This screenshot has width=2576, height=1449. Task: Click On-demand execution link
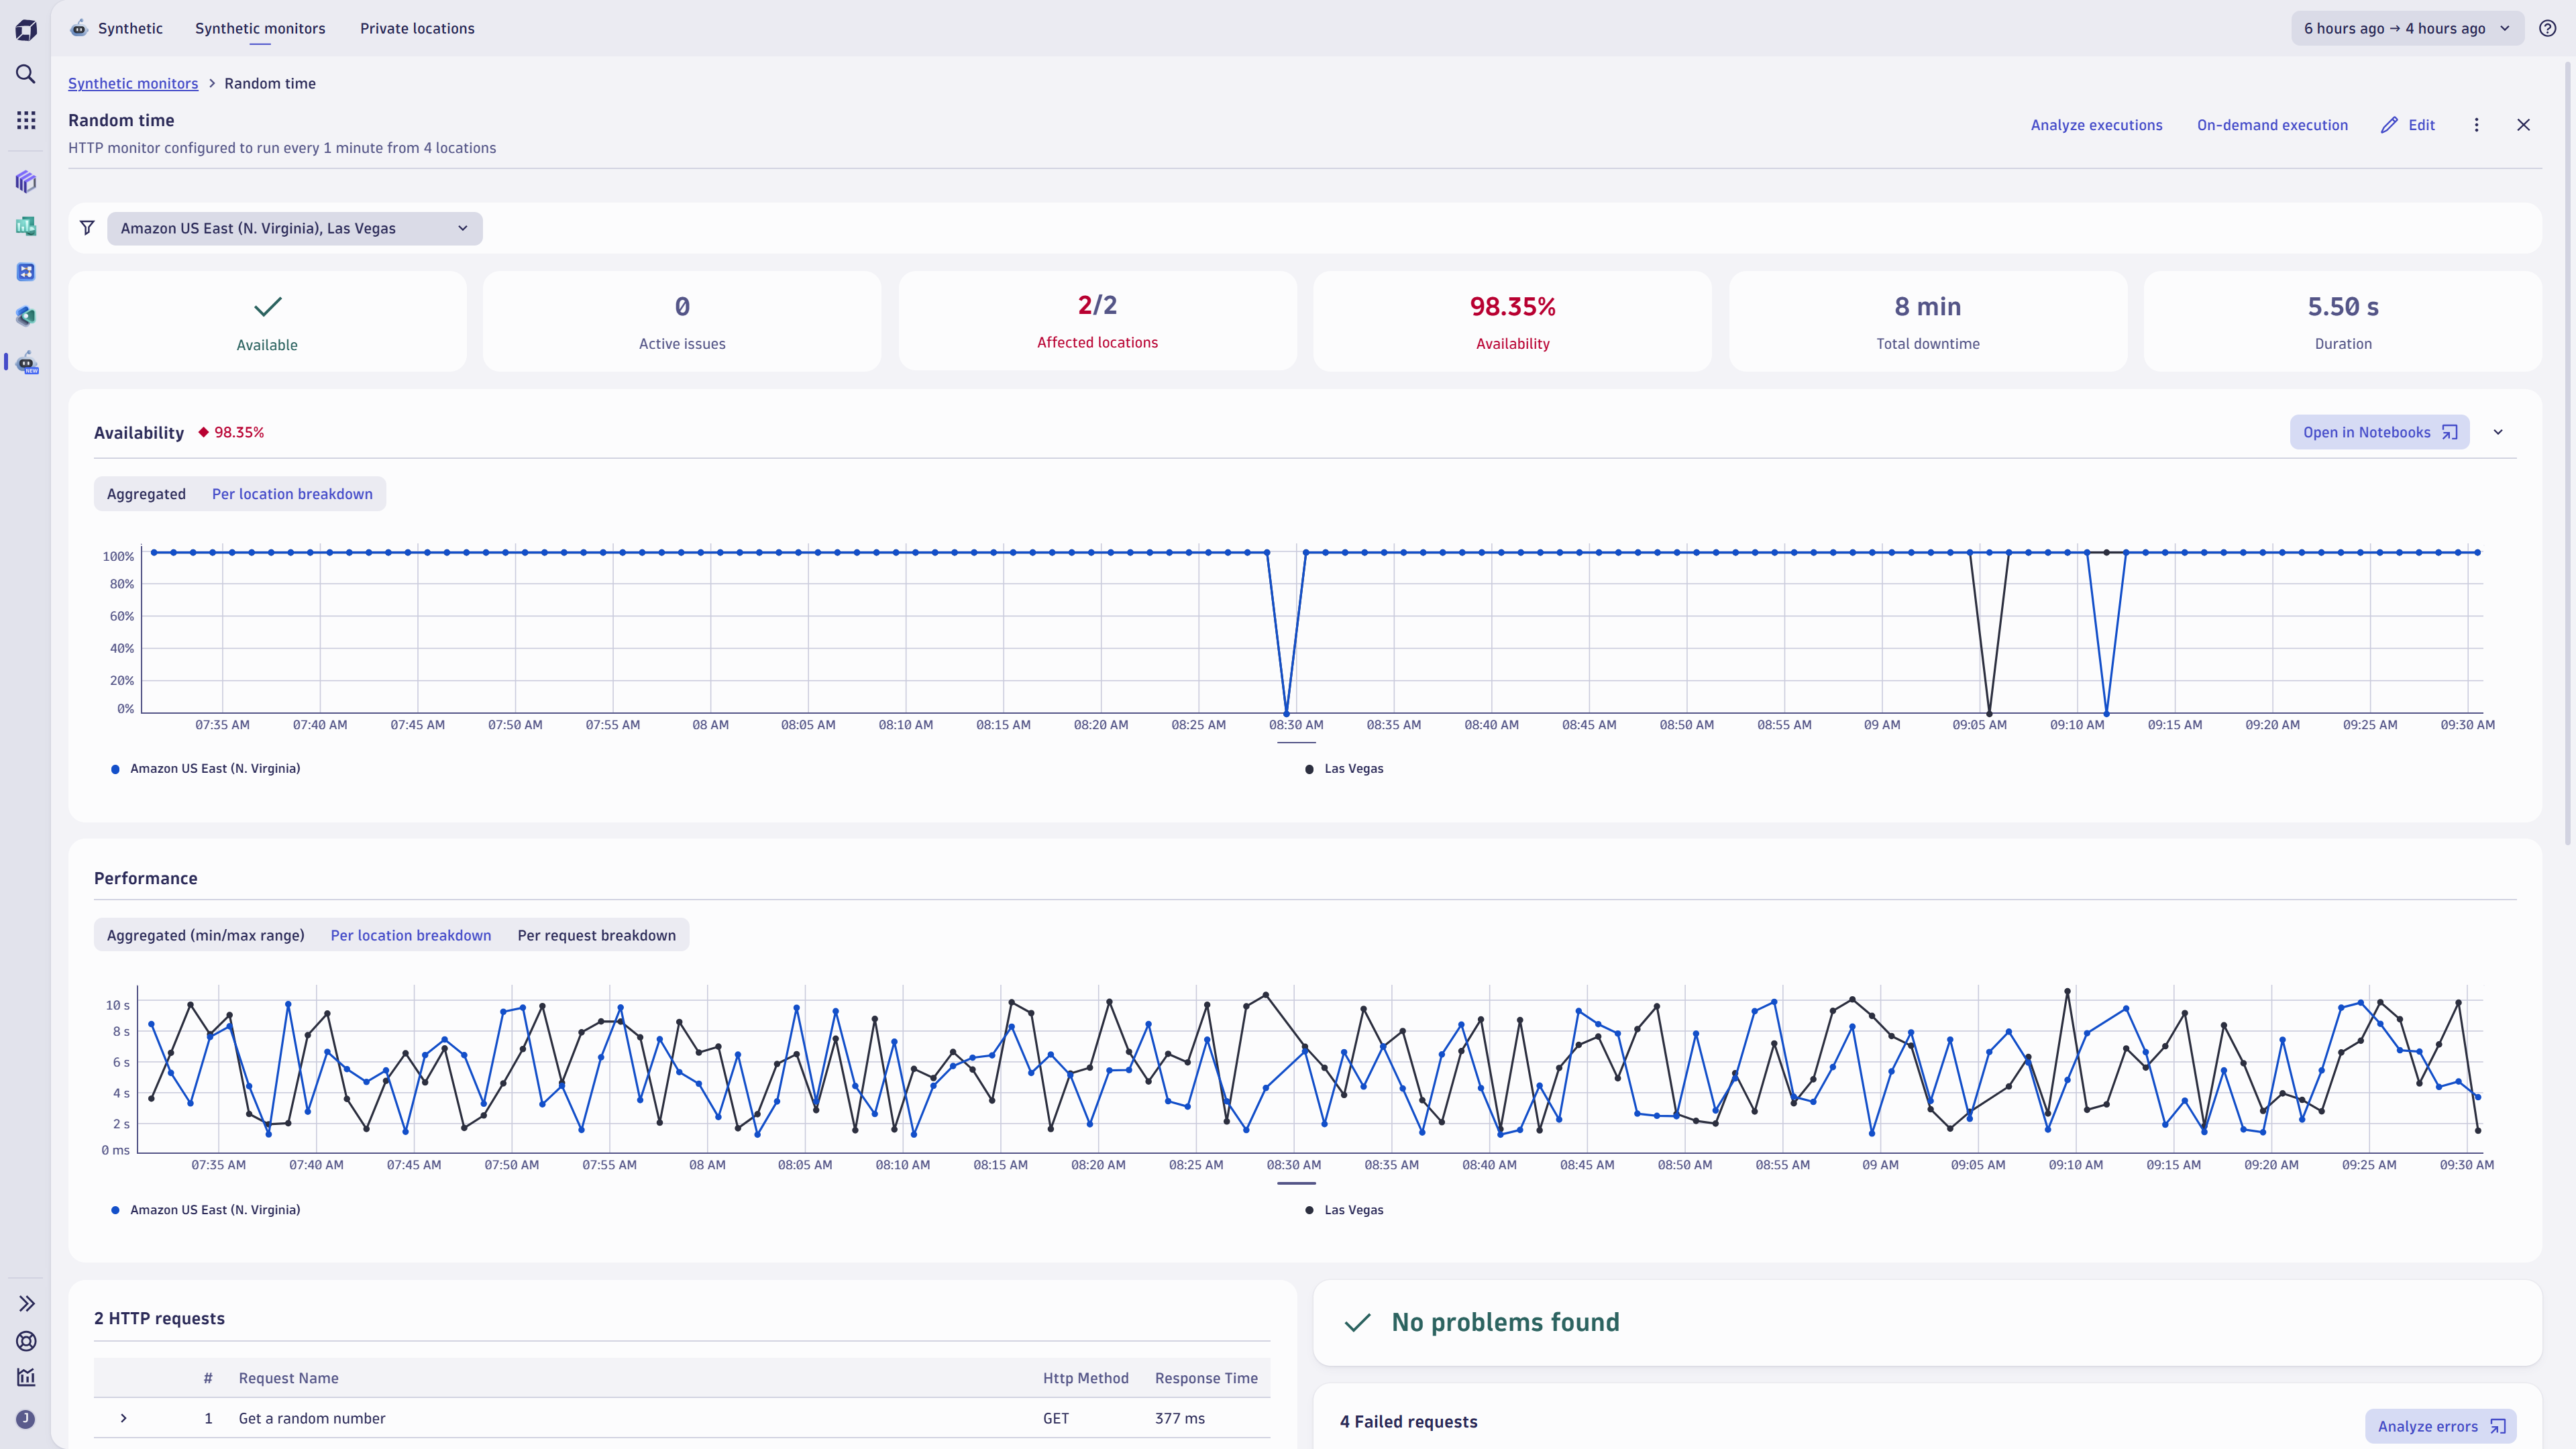(x=2272, y=125)
